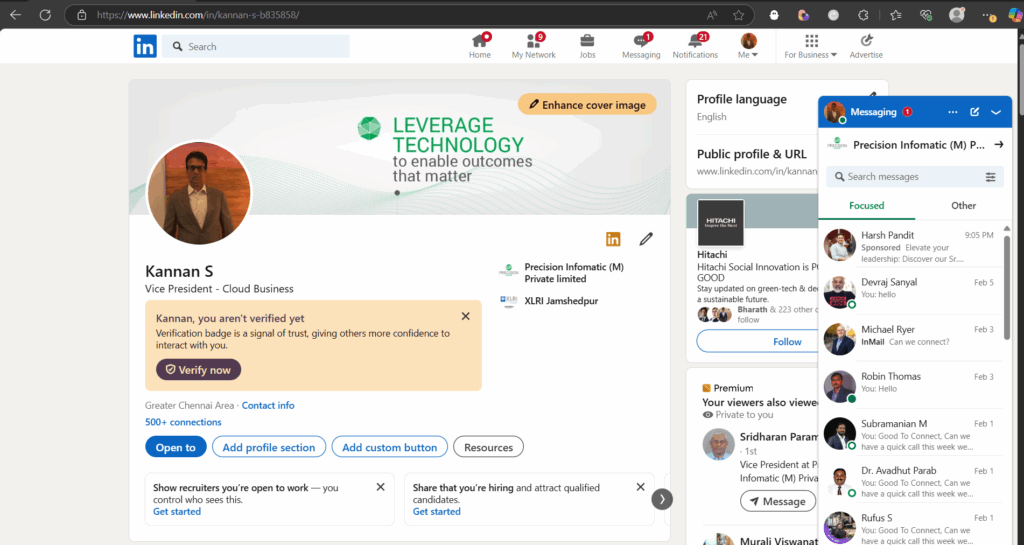Click Add custom button
The image size is (1024, 545).
(x=390, y=447)
